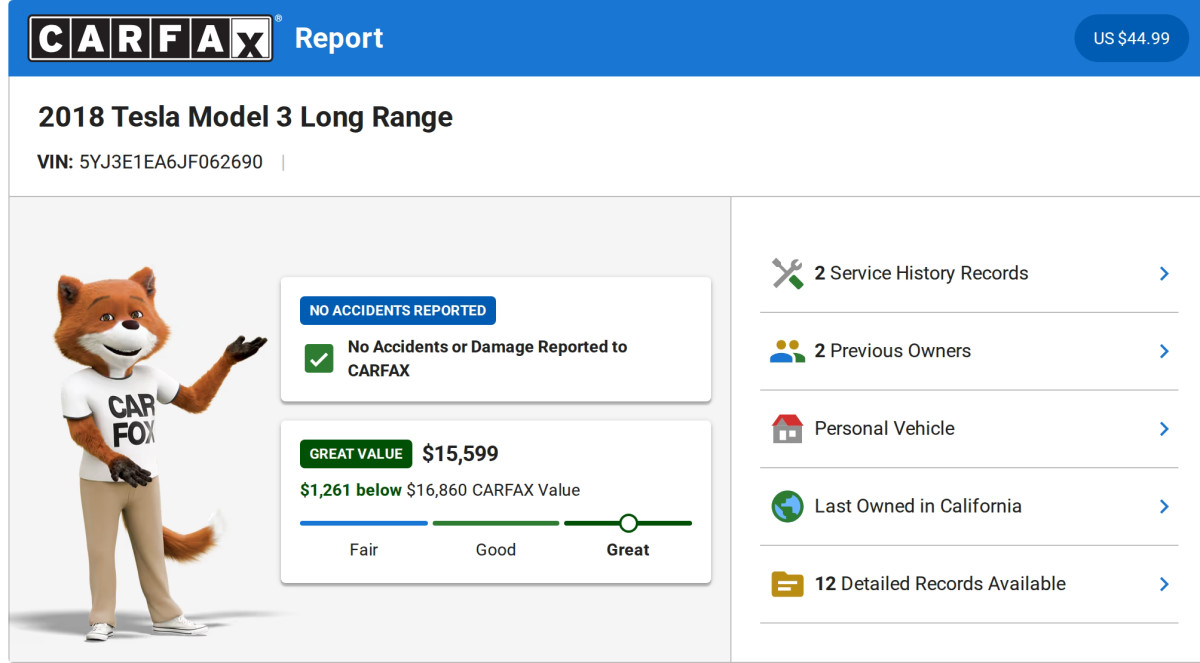The height and width of the screenshot is (663, 1200).
Task: Expand the Personal Vehicle chevron
Action: click(x=1164, y=429)
